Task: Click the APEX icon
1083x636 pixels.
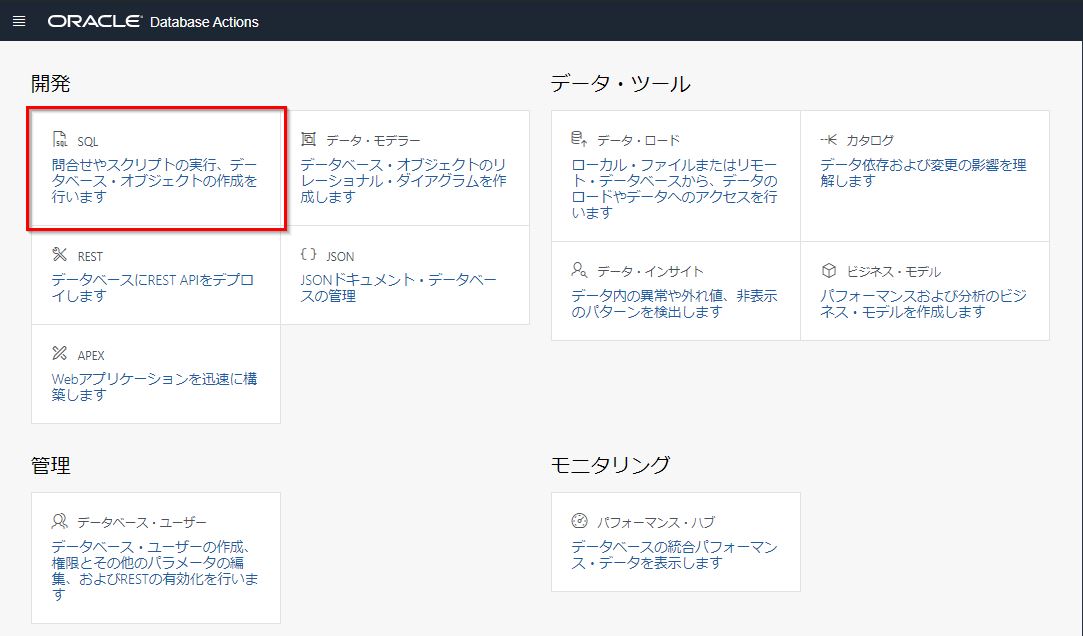Action: click(x=60, y=354)
